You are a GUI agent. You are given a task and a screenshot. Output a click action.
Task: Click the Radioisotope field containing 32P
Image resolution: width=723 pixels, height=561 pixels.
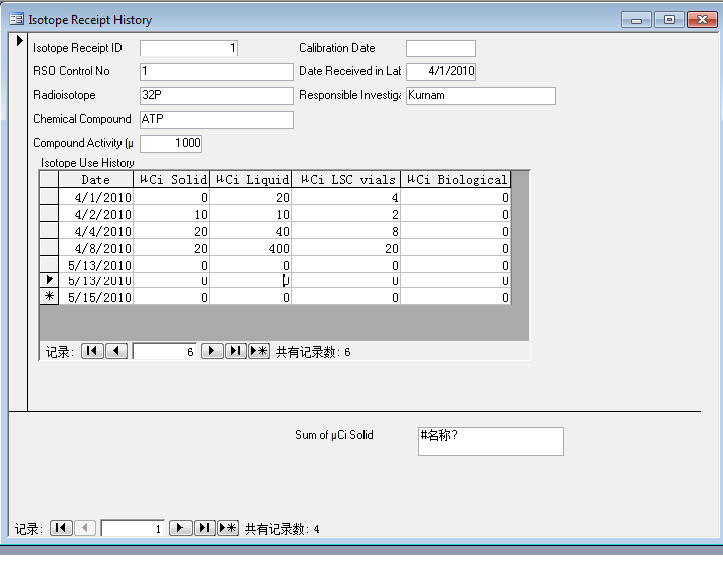coord(217,95)
